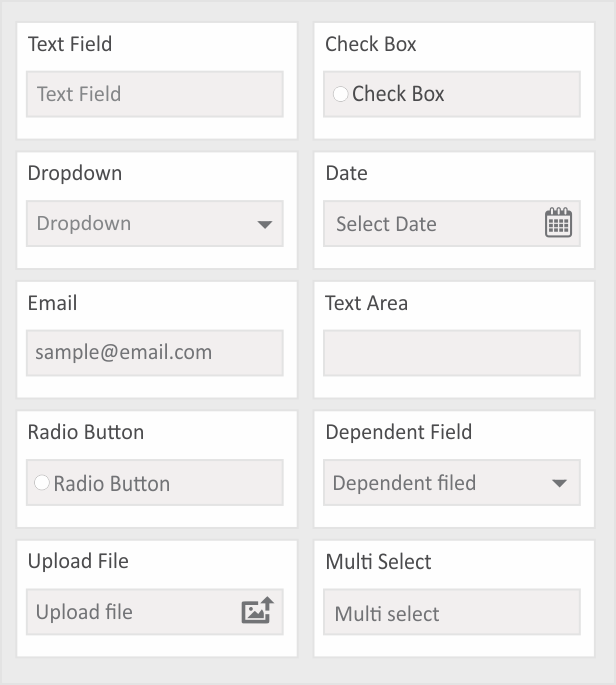Click the "Check Box" card heading
The image size is (616, 685).
371,44
